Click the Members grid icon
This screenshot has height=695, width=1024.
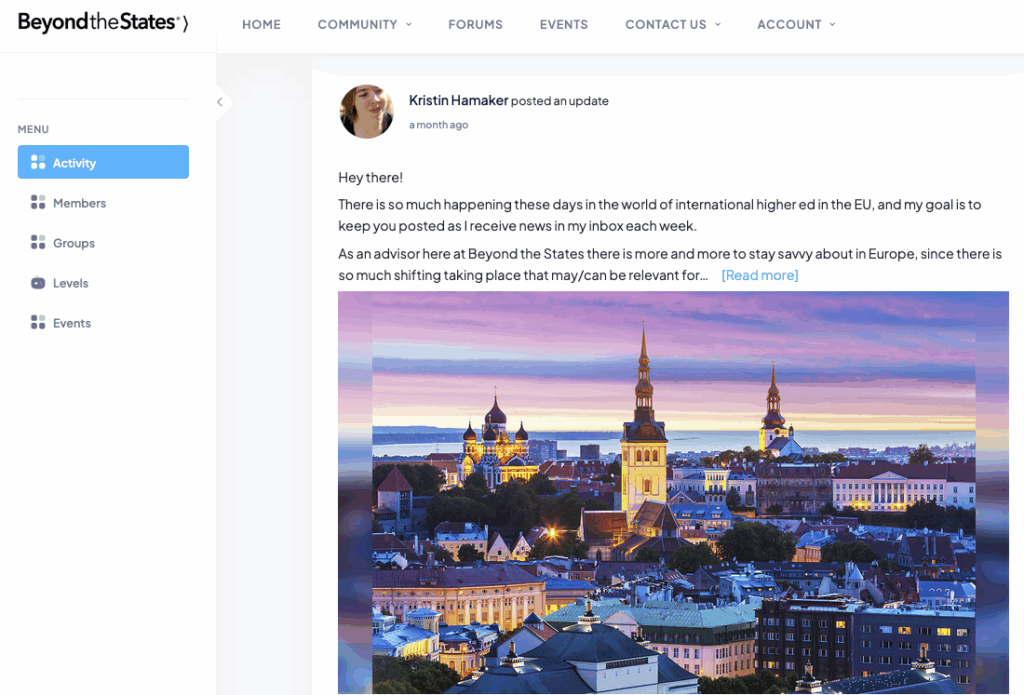(38, 203)
